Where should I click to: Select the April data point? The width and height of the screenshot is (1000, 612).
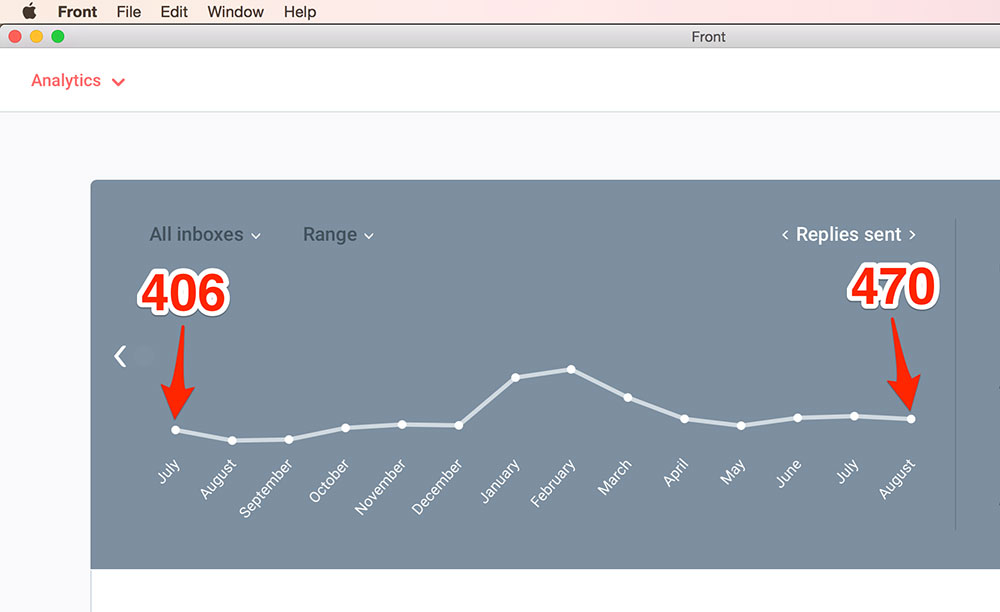click(684, 419)
